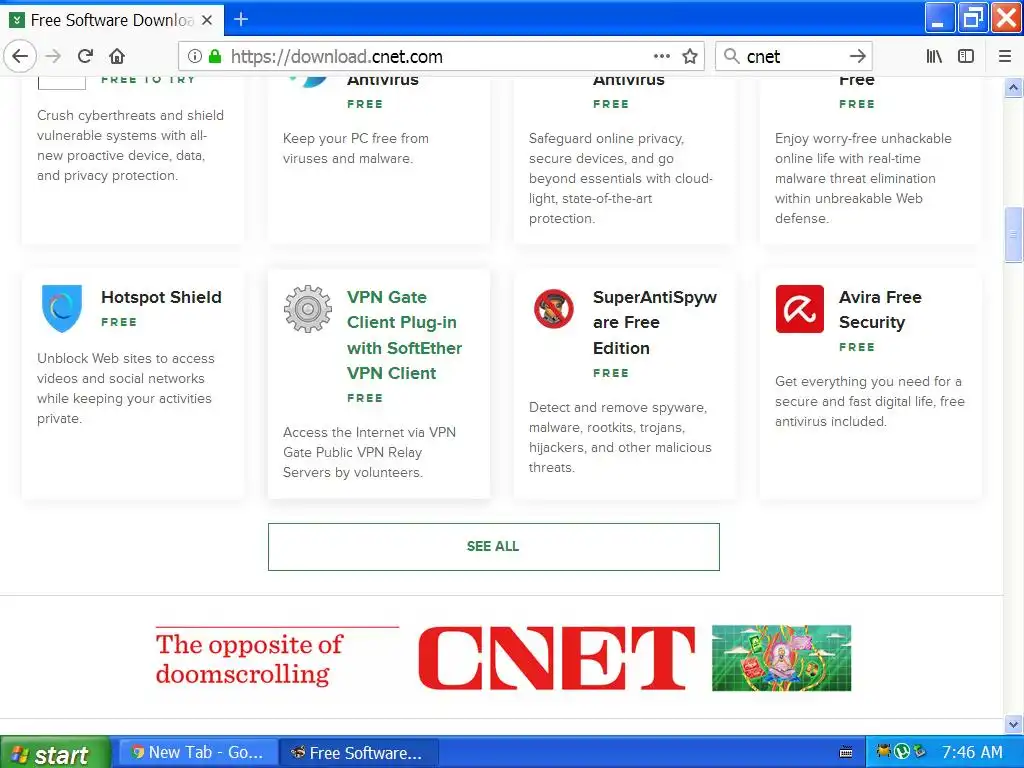Click 'Keep your PC free from viruses' text
This screenshot has height=768, width=1024.
pos(356,148)
